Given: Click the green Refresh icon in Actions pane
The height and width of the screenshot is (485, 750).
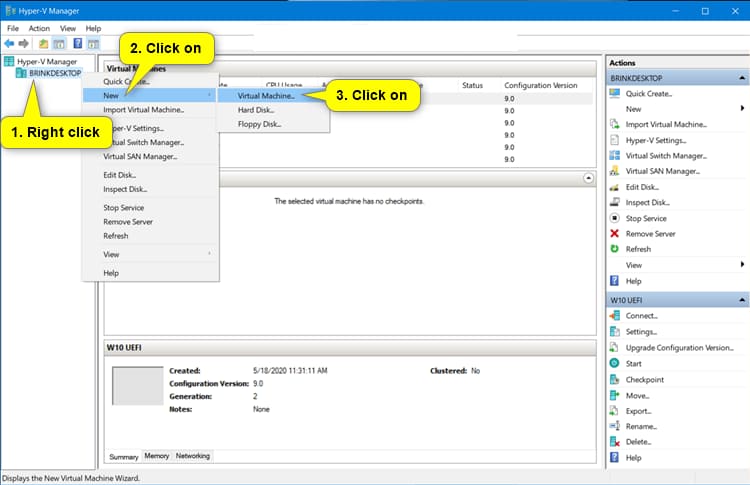Looking at the screenshot, I should [615, 249].
